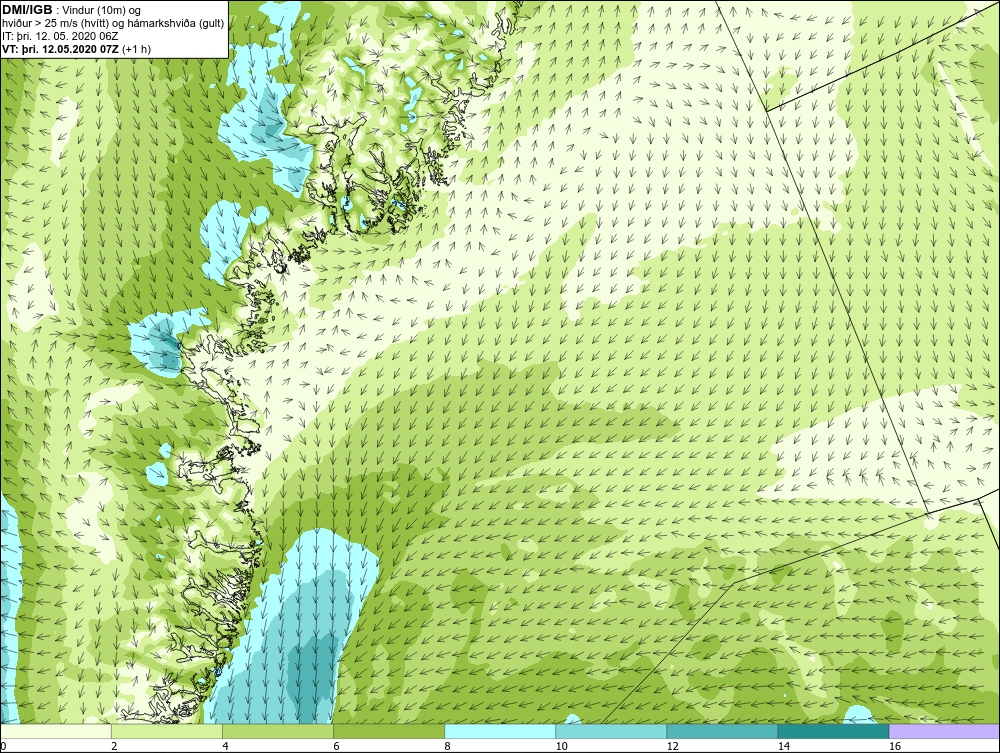
Task: Click the legend tick label 14
Action: (x=783, y=746)
